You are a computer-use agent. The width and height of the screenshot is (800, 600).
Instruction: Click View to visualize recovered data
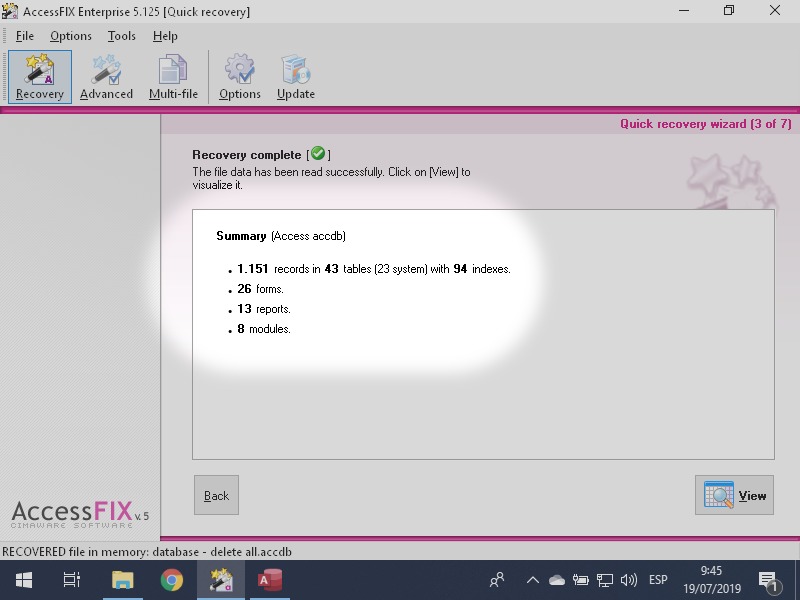coord(735,495)
